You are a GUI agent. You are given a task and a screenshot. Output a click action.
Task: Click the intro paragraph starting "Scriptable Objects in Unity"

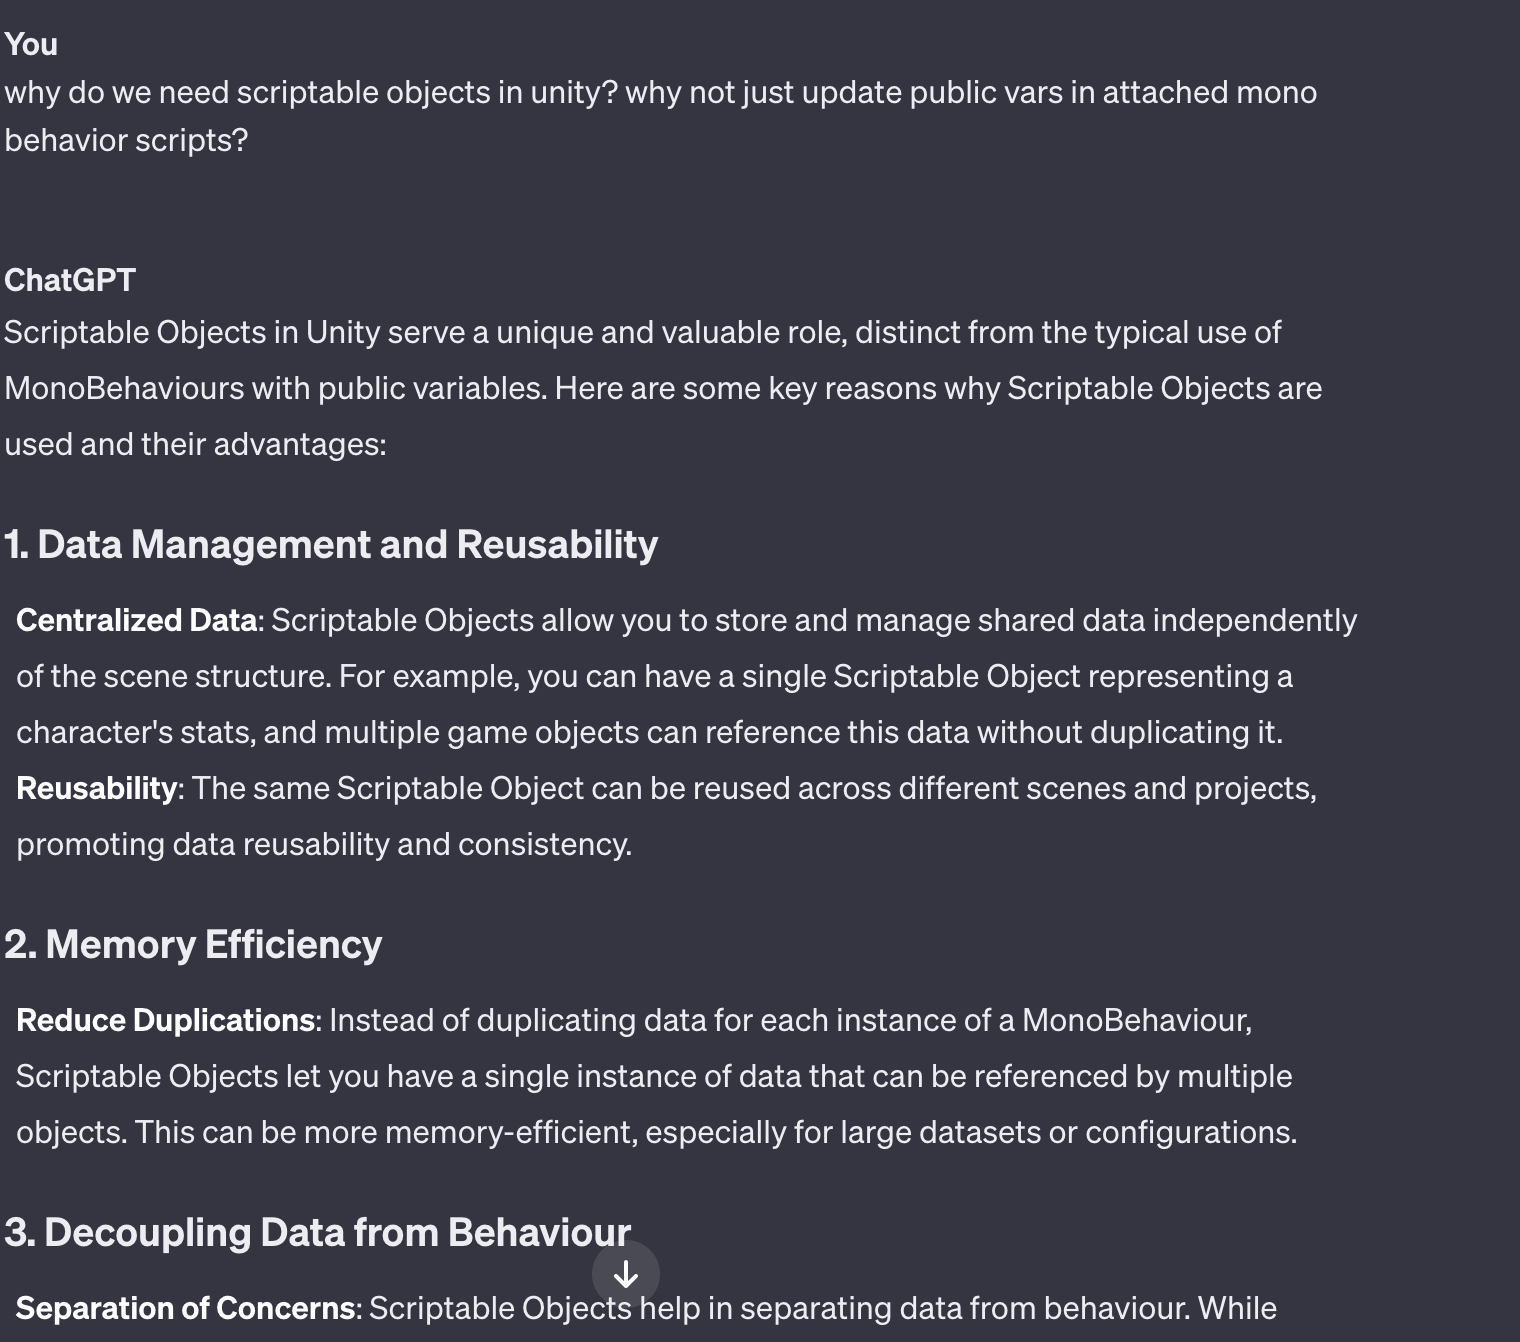642,333
